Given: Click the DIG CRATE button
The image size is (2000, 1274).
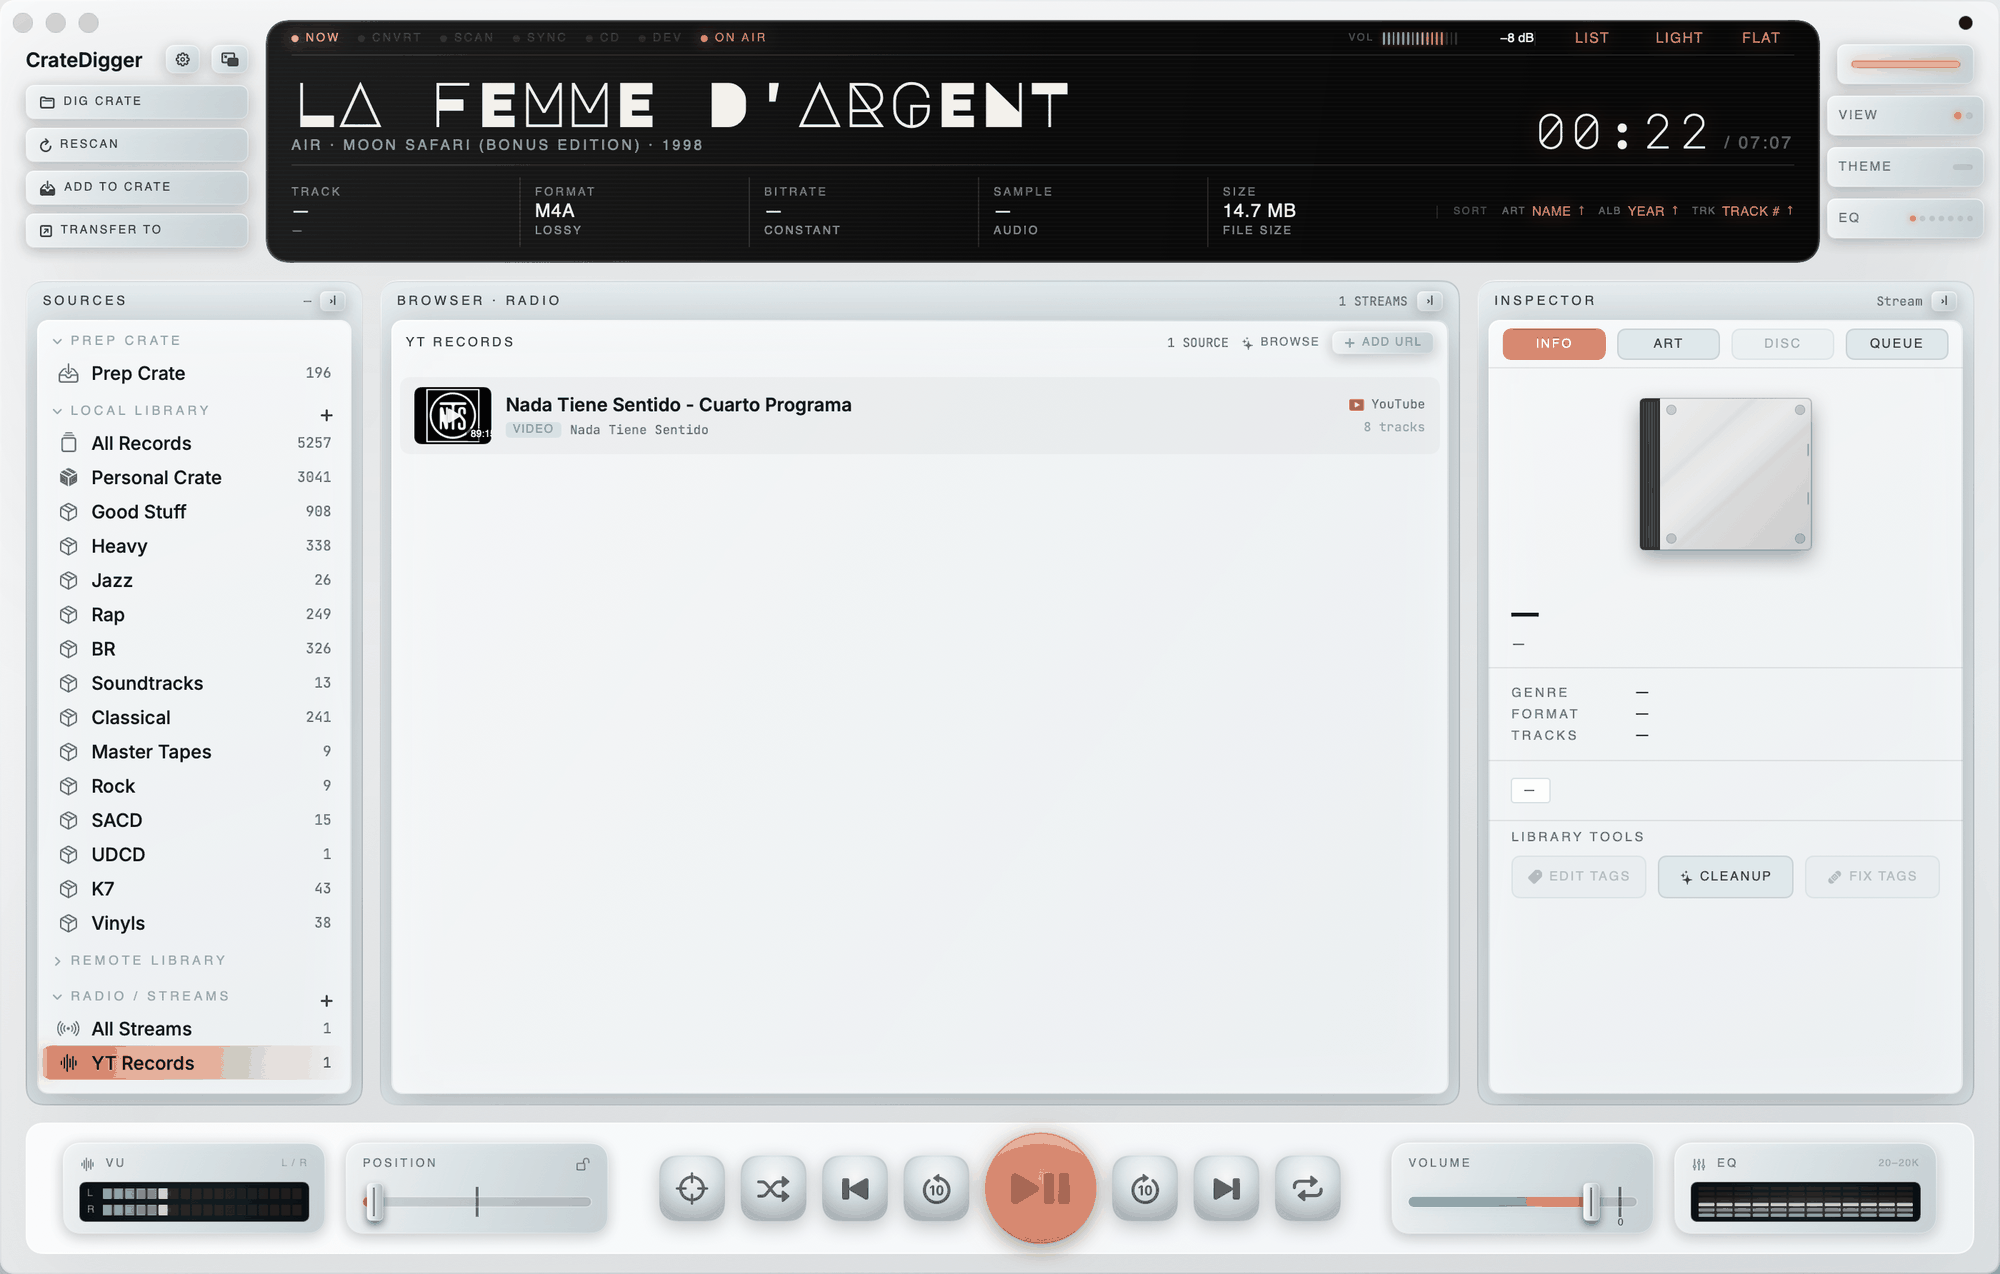Looking at the screenshot, I should coord(137,101).
